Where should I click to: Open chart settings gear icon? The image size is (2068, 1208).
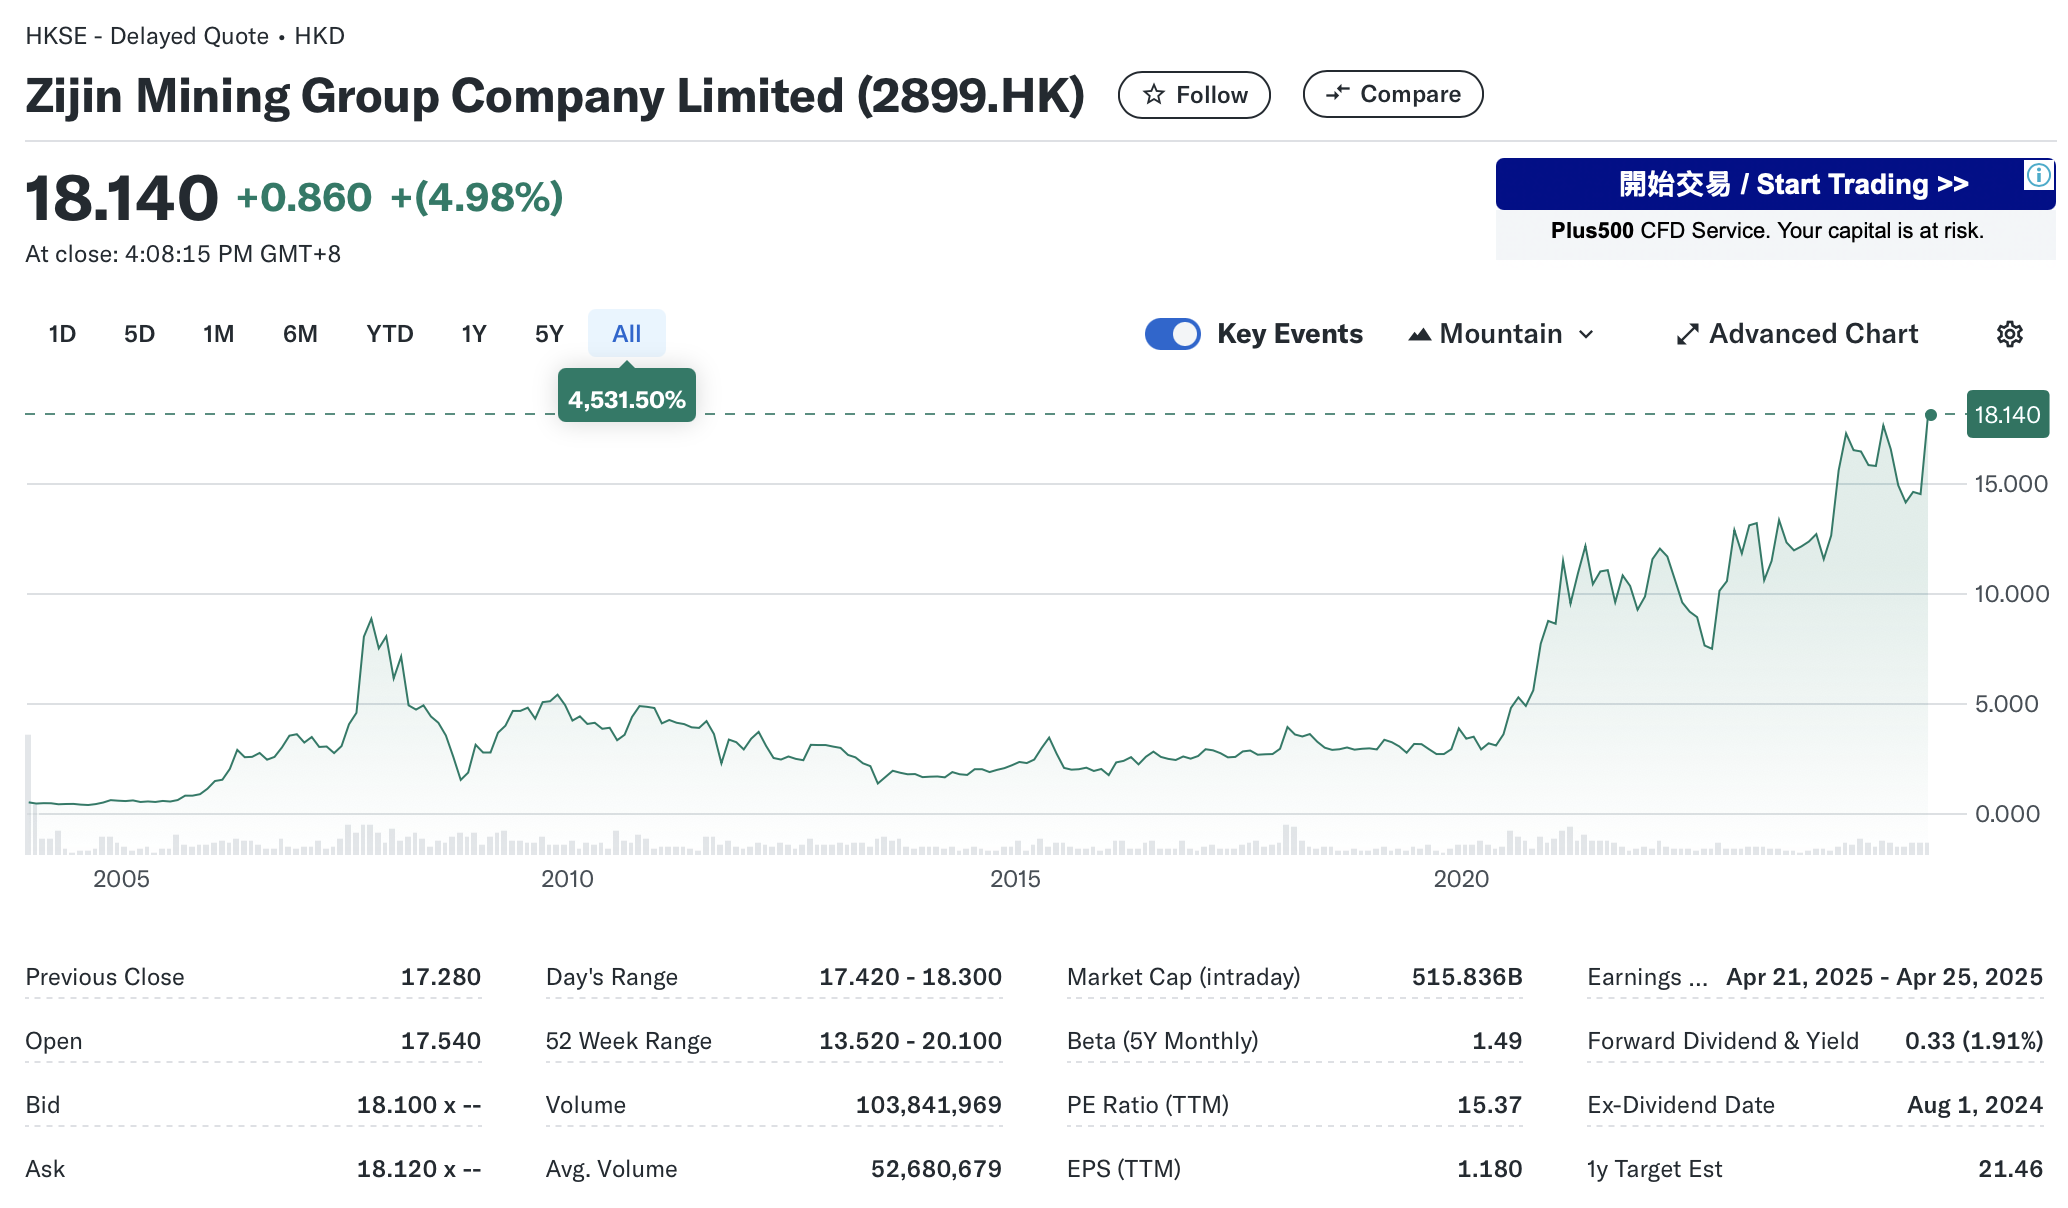pos(2009,334)
